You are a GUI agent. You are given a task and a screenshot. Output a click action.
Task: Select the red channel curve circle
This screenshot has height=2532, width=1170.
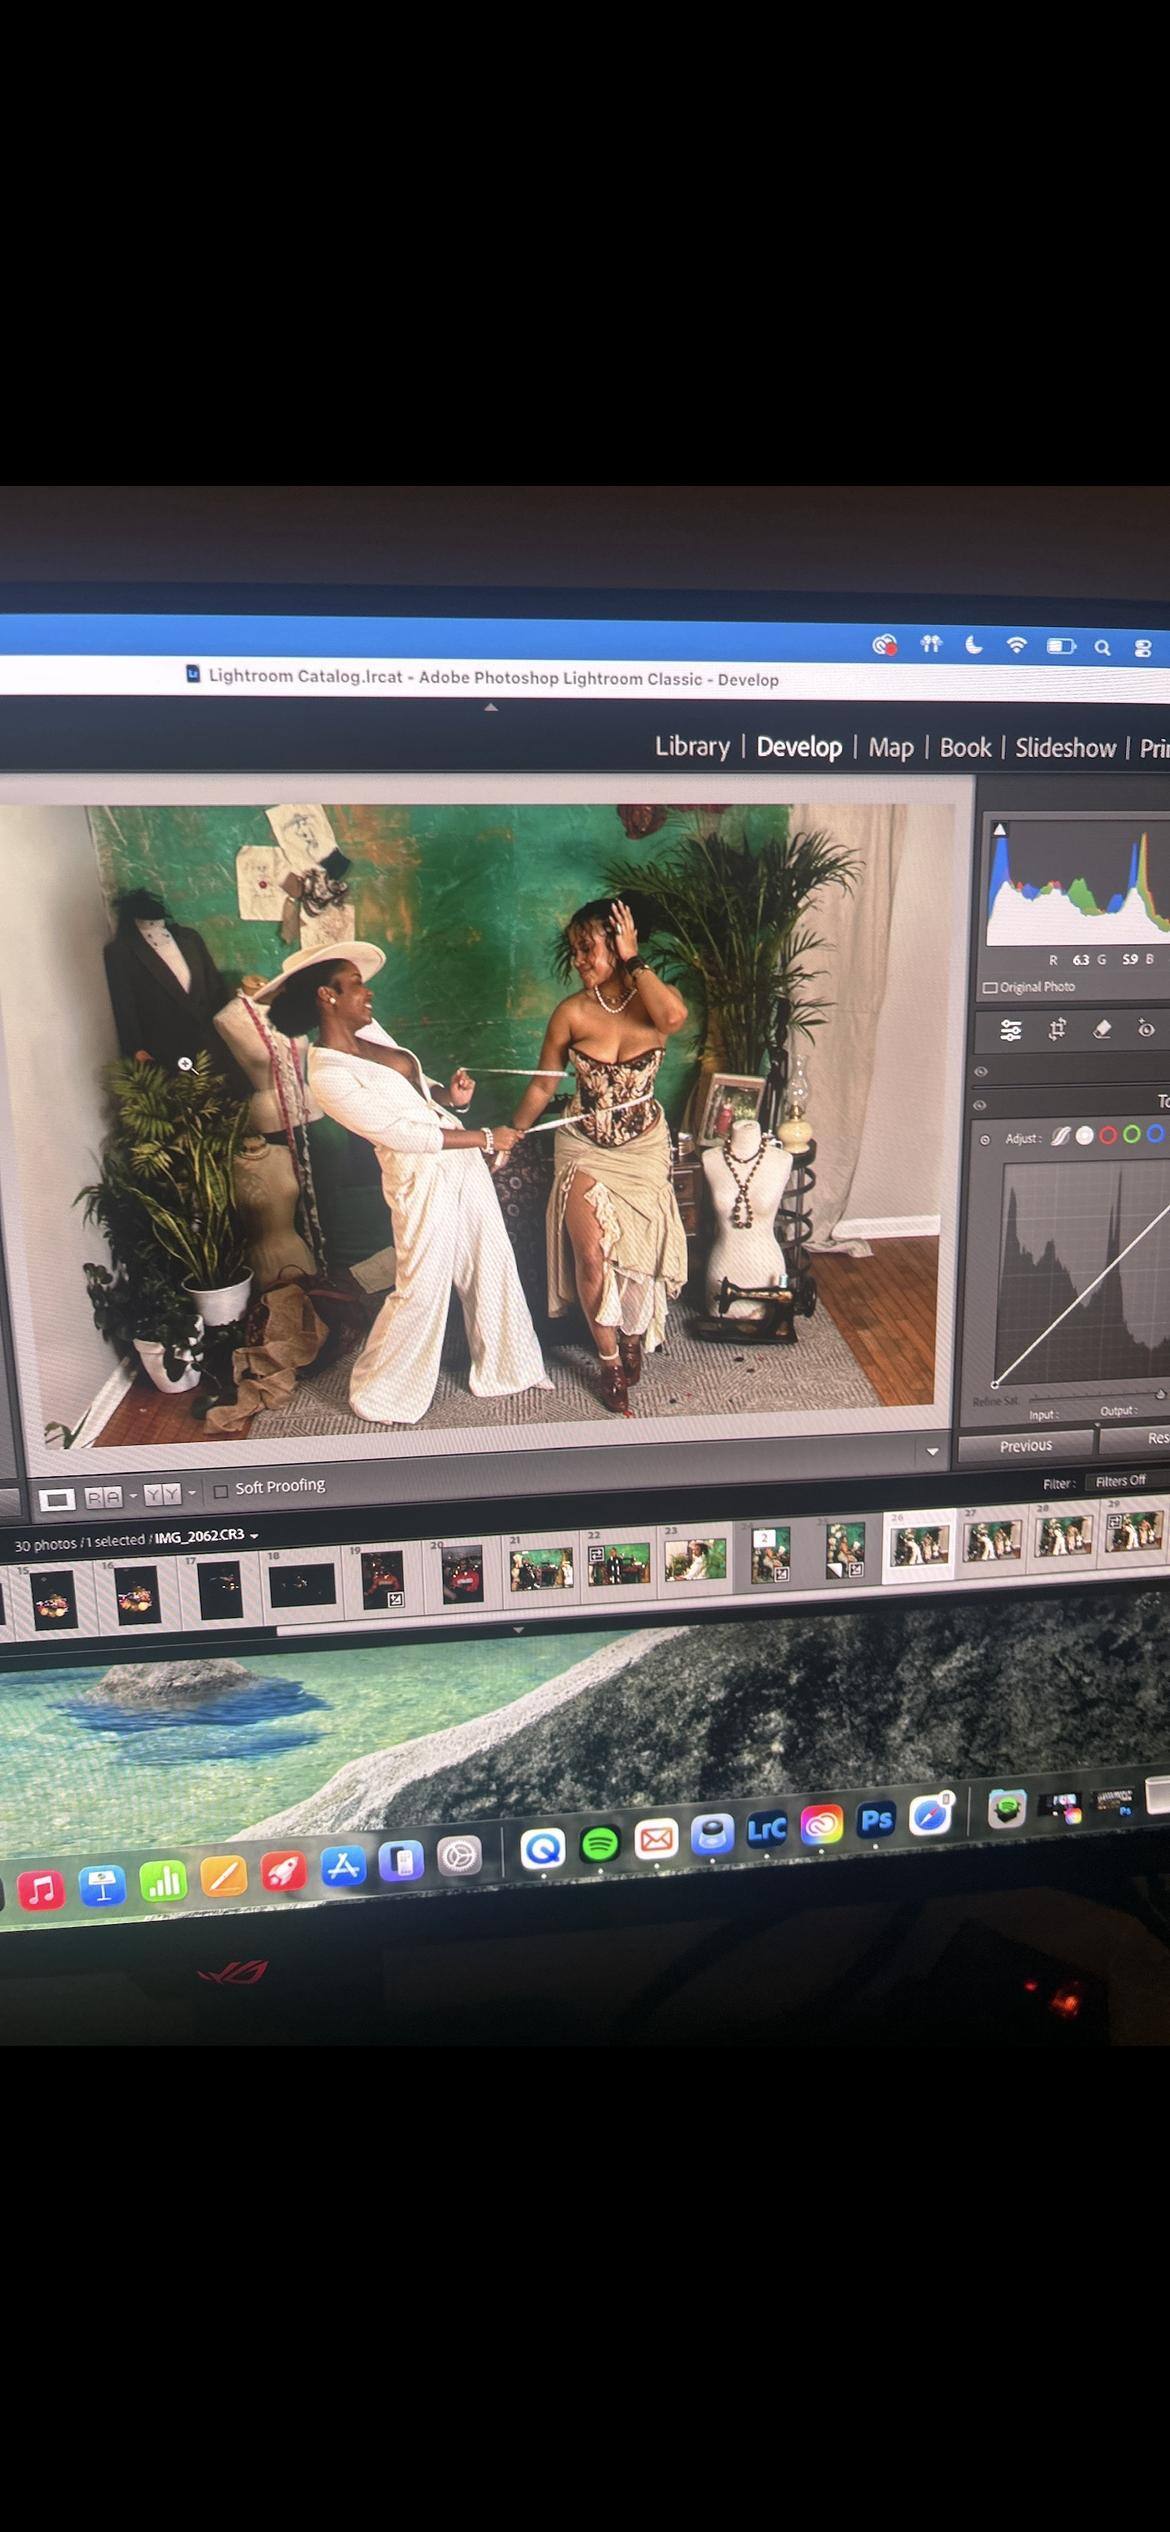[1108, 1135]
